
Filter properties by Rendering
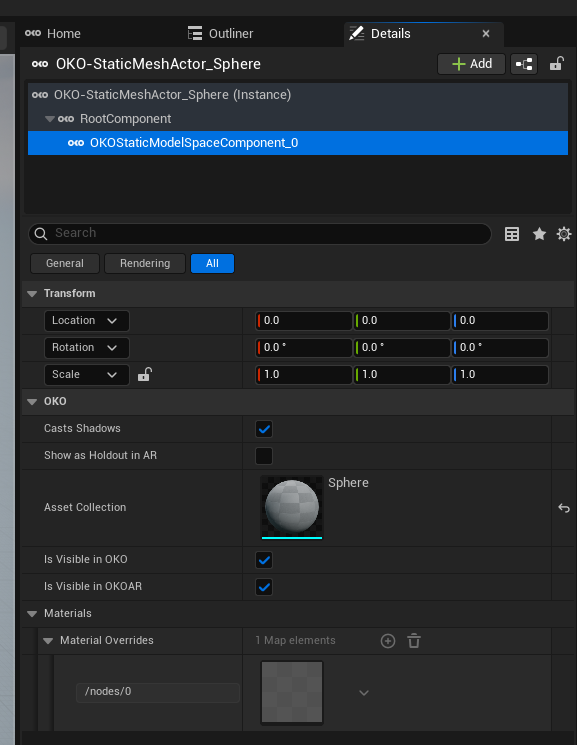click(x=145, y=263)
